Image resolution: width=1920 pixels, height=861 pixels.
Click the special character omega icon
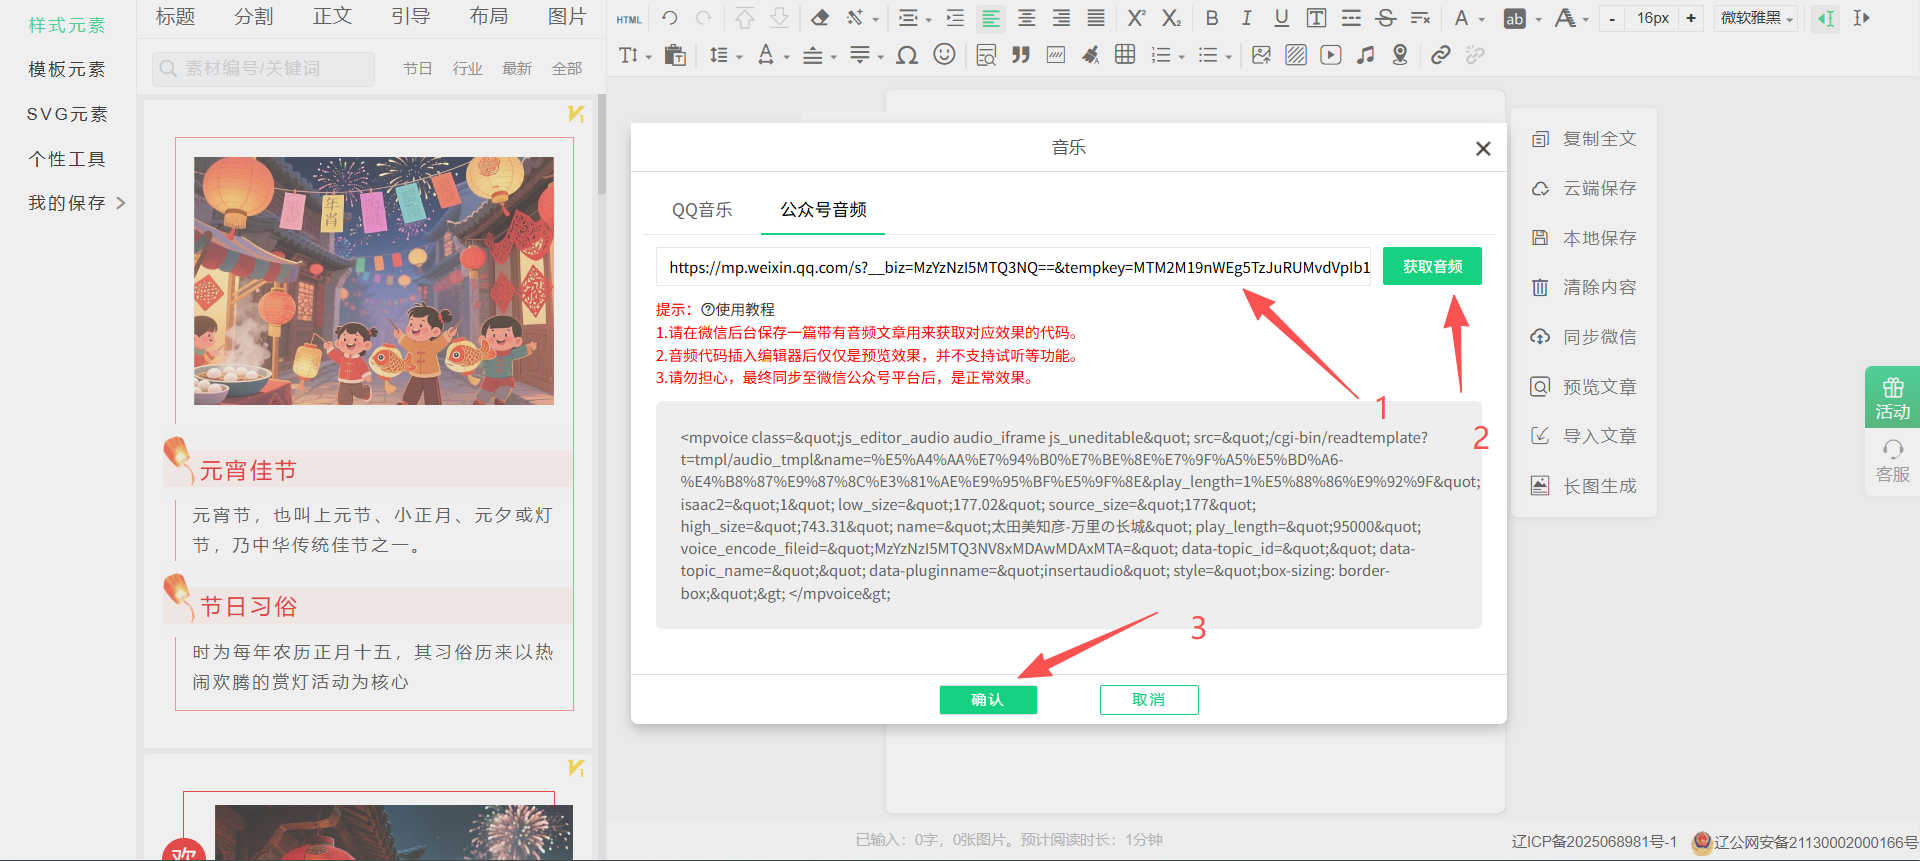tap(907, 55)
